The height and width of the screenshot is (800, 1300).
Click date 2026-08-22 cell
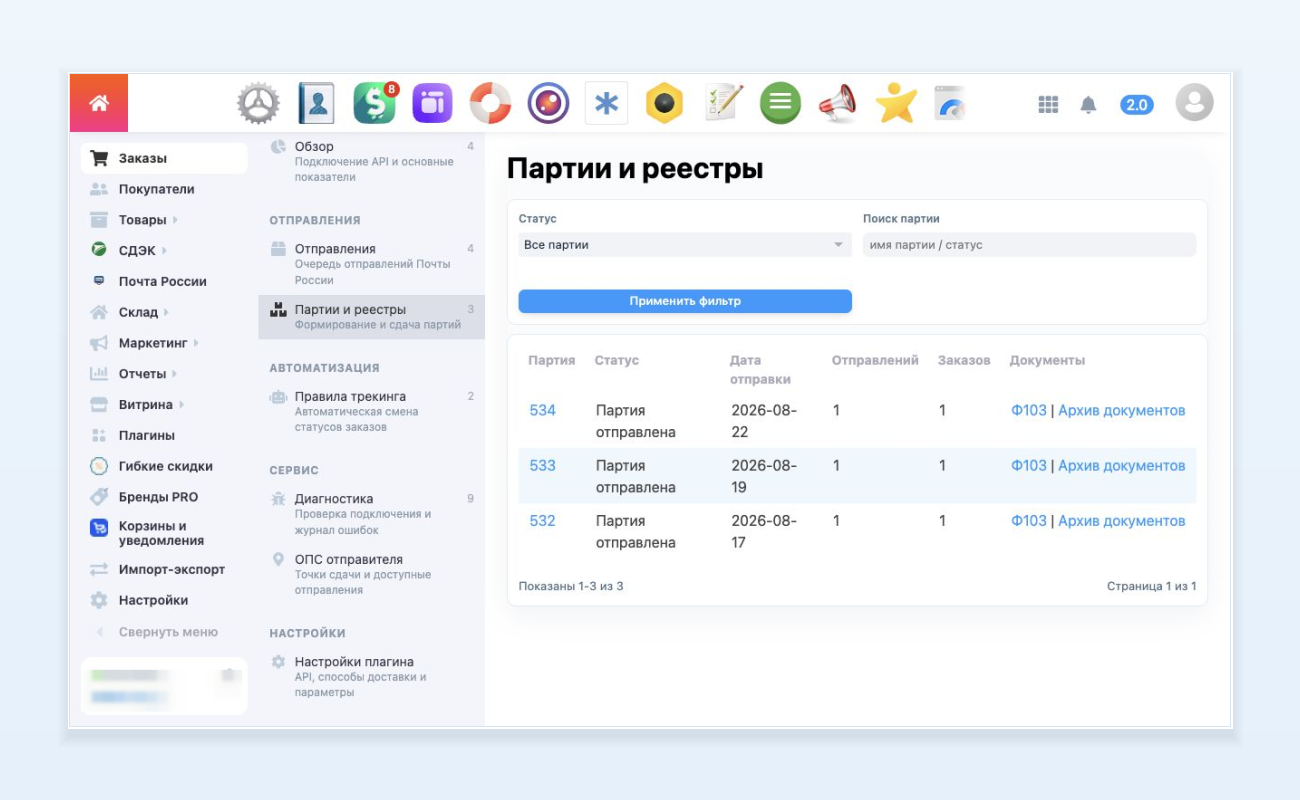pos(764,422)
